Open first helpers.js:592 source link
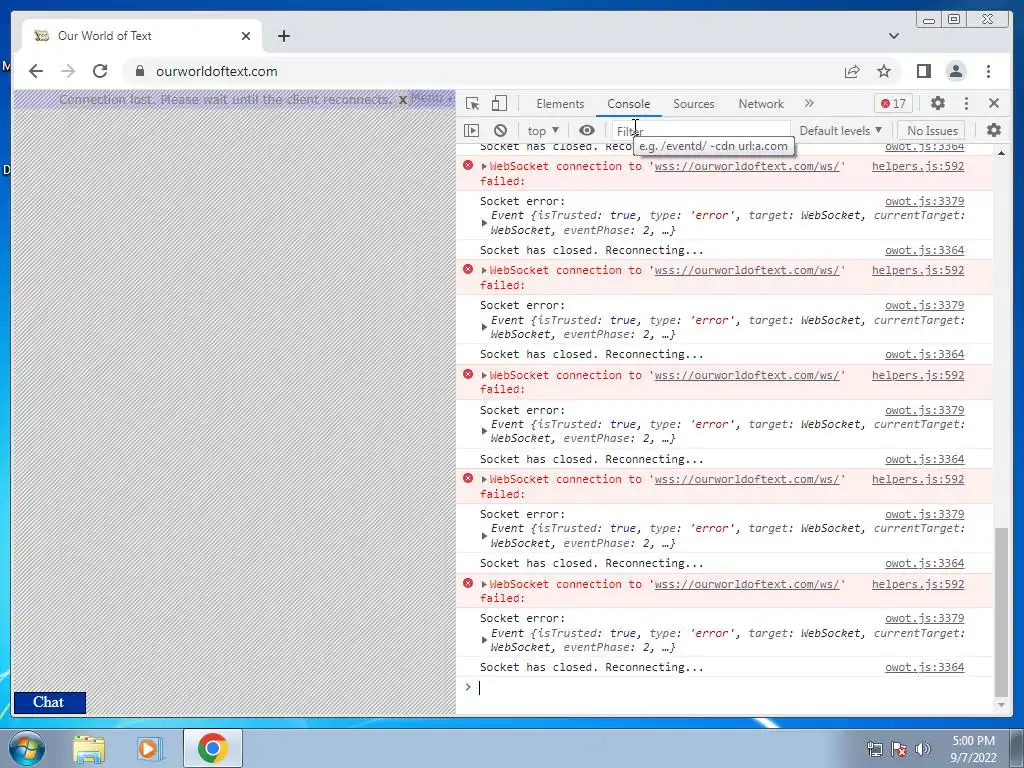This screenshot has height=768, width=1024. coord(918,166)
